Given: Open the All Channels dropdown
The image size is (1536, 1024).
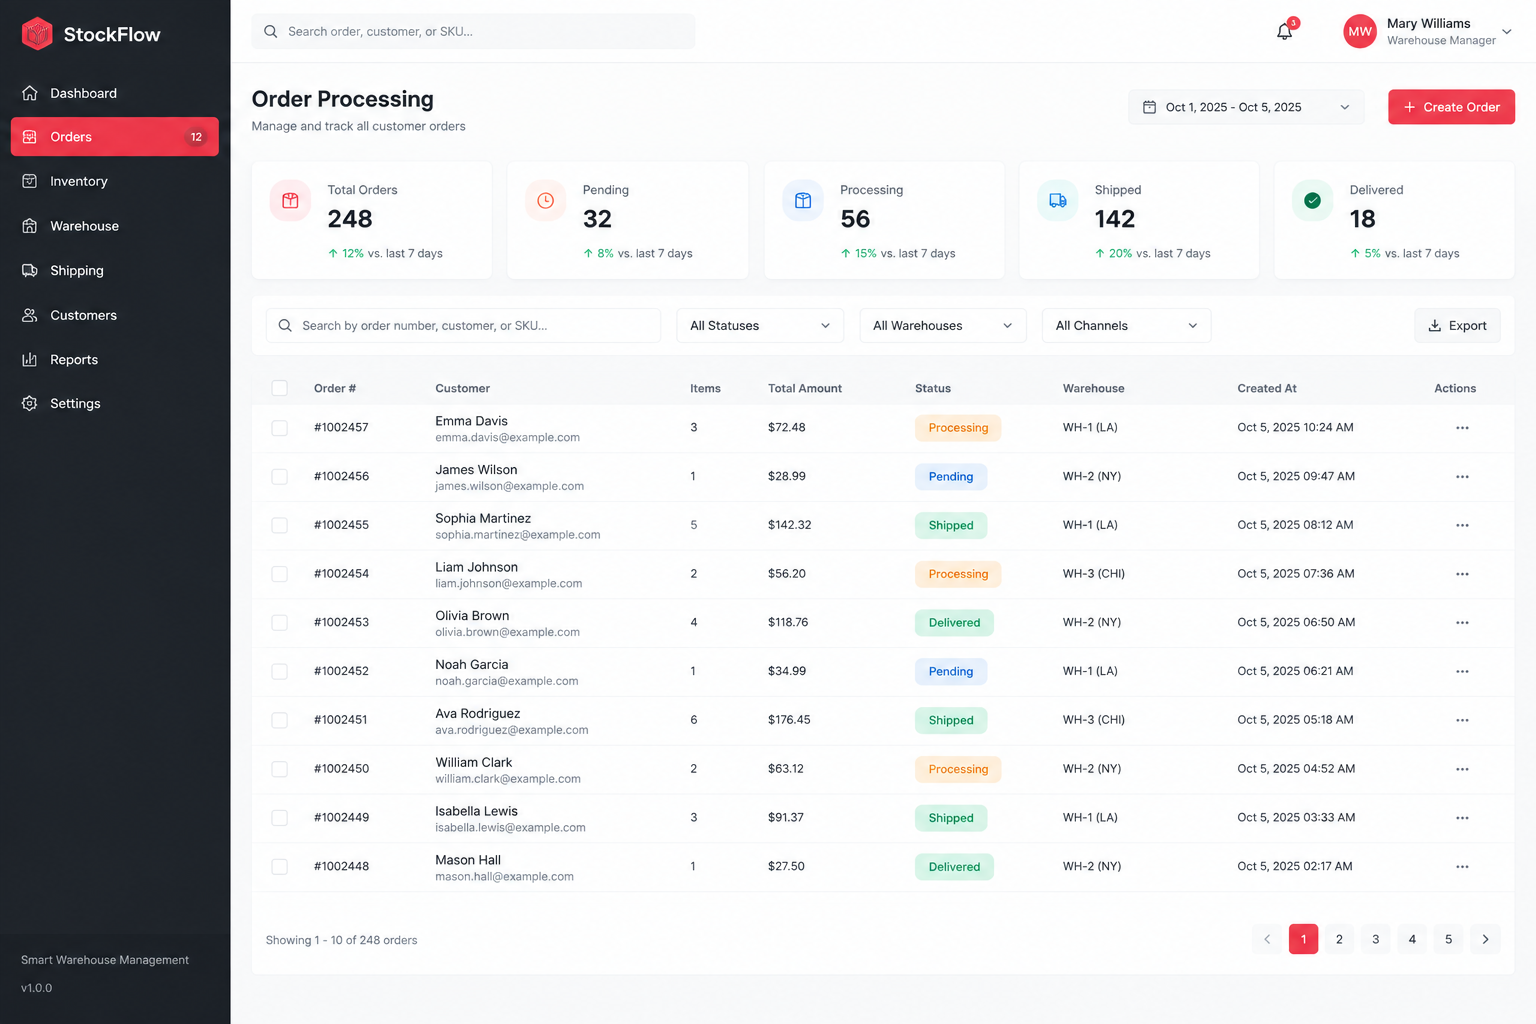Looking at the screenshot, I should point(1126,326).
